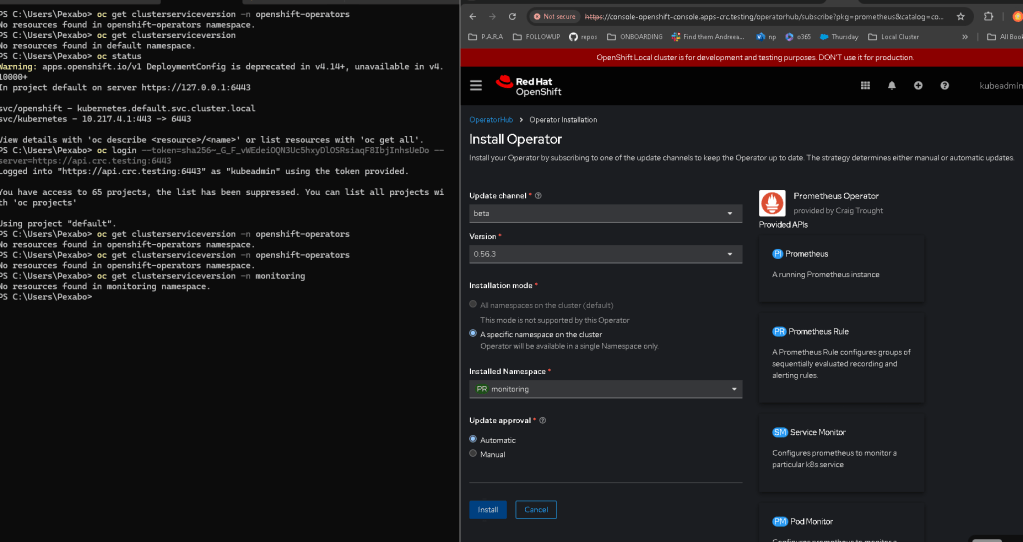Open the Find them Andreea Slack bookmark
This screenshot has height=542, width=1023.
(708, 37)
